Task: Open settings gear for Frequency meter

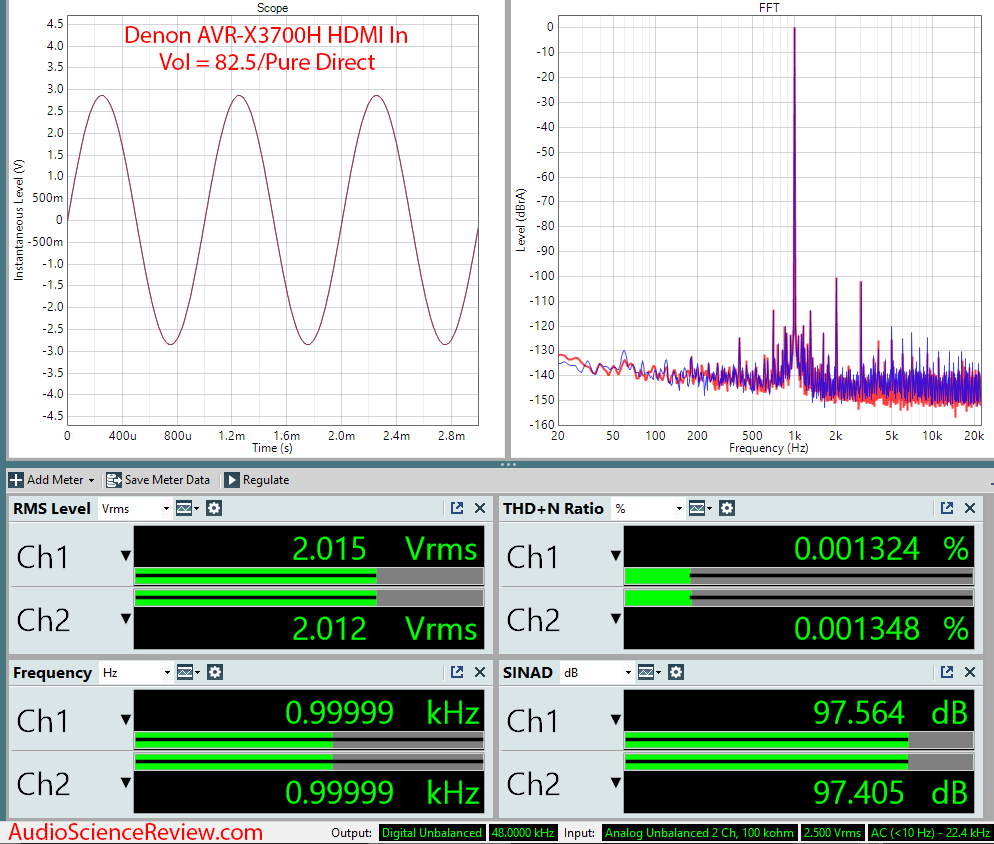Action: coord(214,673)
